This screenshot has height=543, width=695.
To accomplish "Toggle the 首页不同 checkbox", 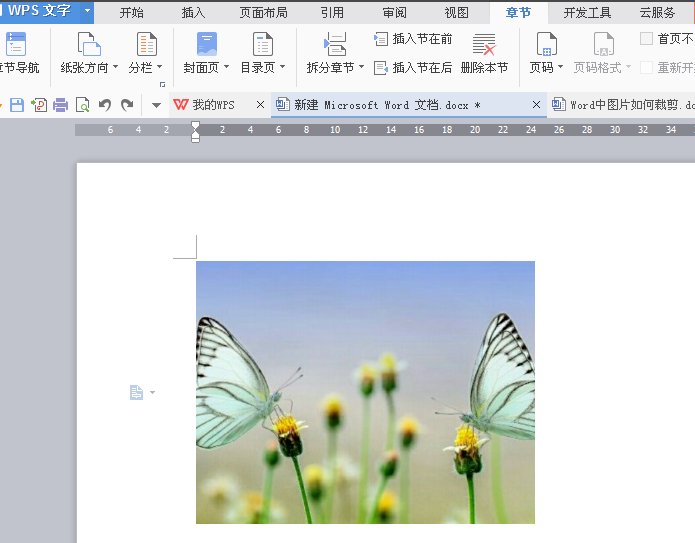I will (x=647, y=39).
